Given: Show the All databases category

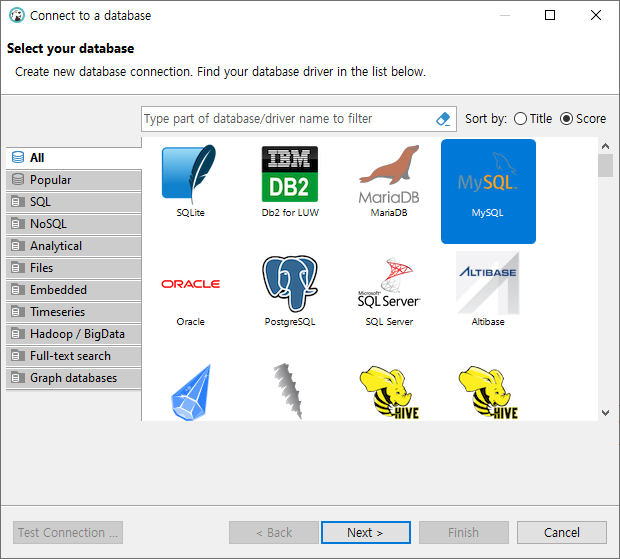Looking at the screenshot, I should 74,158.
